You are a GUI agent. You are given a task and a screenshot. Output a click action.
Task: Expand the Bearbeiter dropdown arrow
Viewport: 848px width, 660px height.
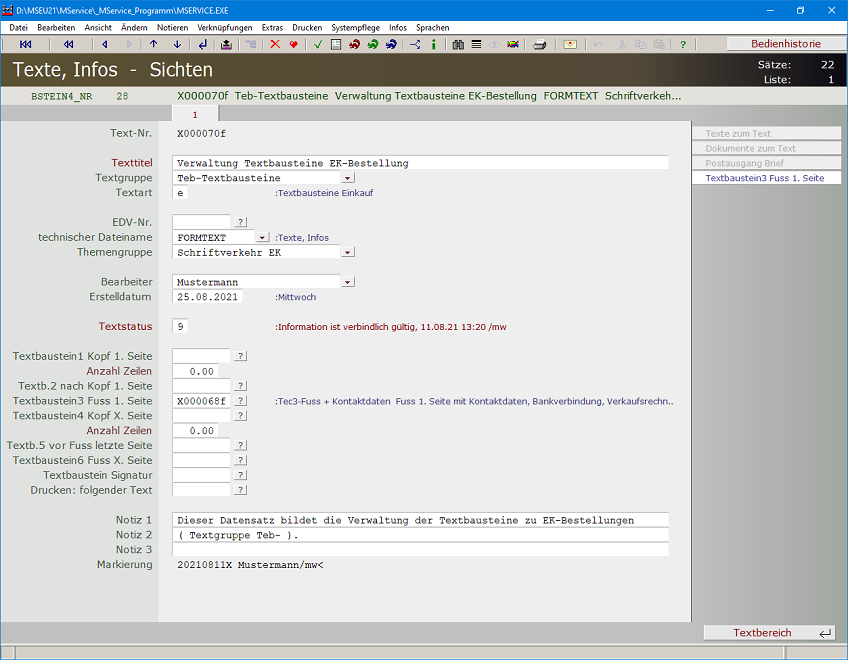tap(348, 283)
